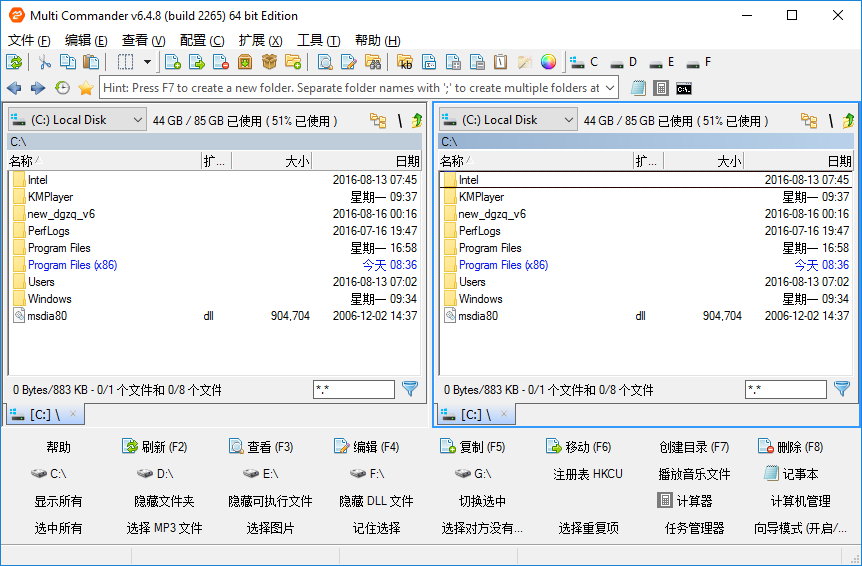Click the view file magnifier icon
This screenshot has height=566, width=862.
[x=325, y=62]
